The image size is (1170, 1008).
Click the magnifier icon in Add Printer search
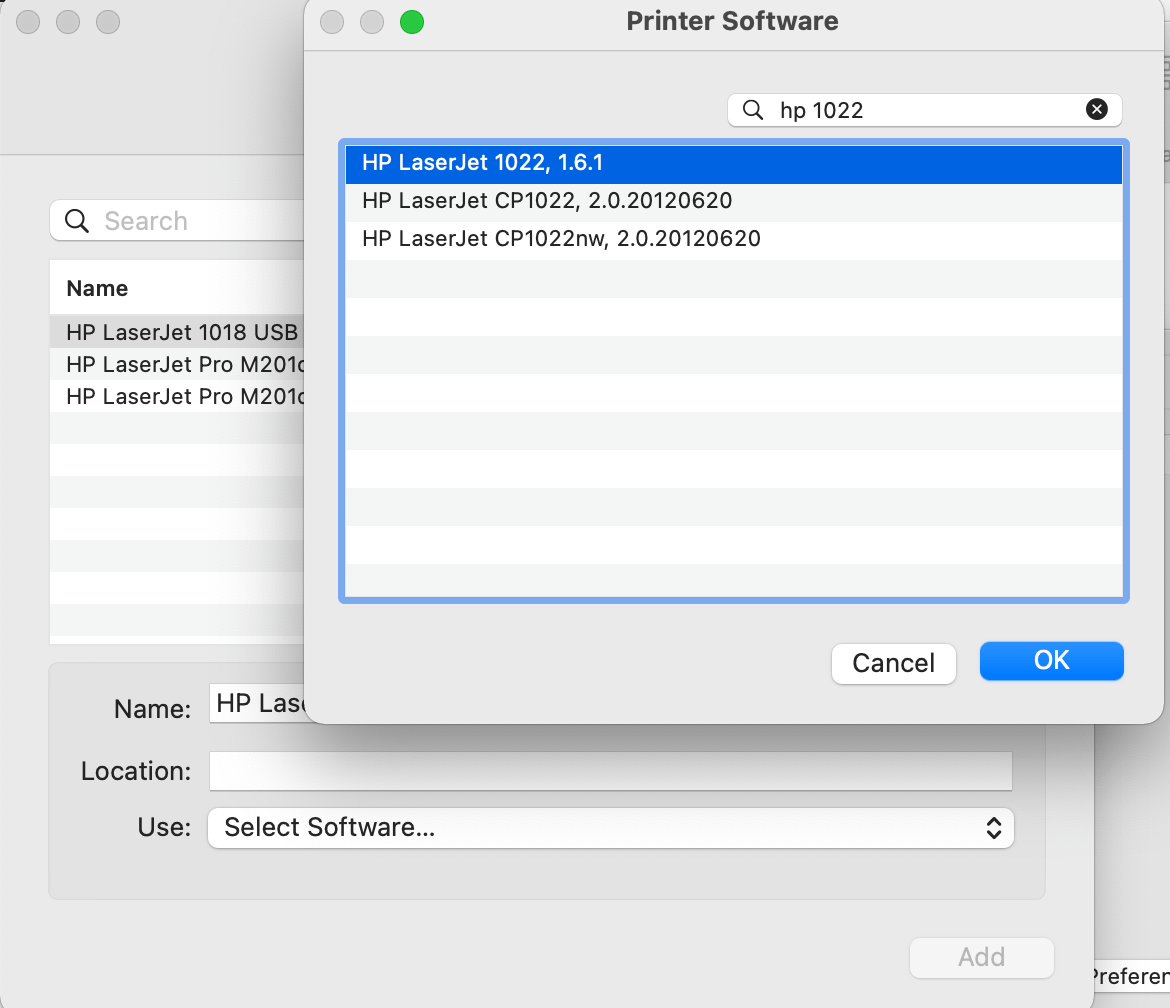click(x=77, y=221)
